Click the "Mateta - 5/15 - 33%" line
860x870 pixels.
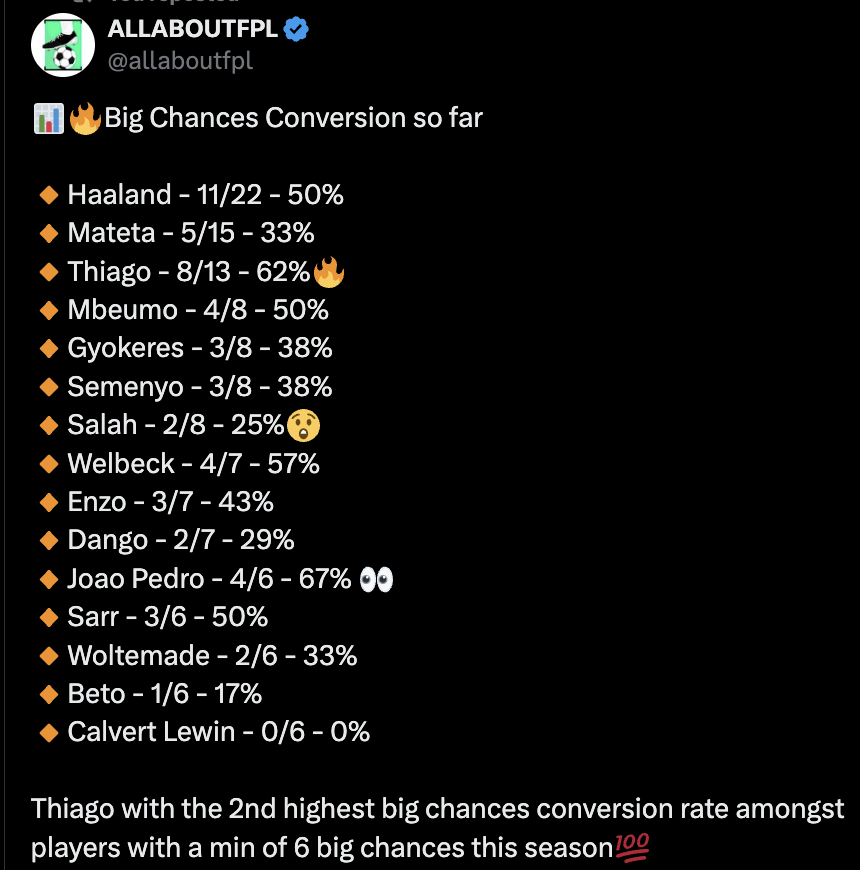[190, 233]
